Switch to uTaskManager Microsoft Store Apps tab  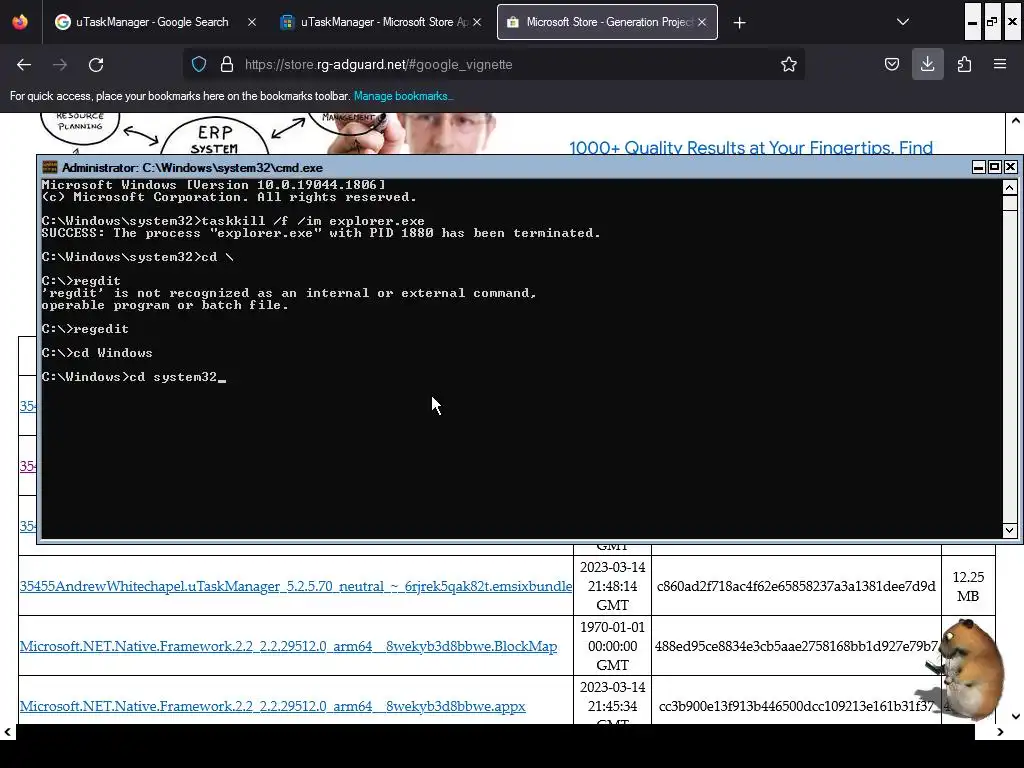[381, 22]
